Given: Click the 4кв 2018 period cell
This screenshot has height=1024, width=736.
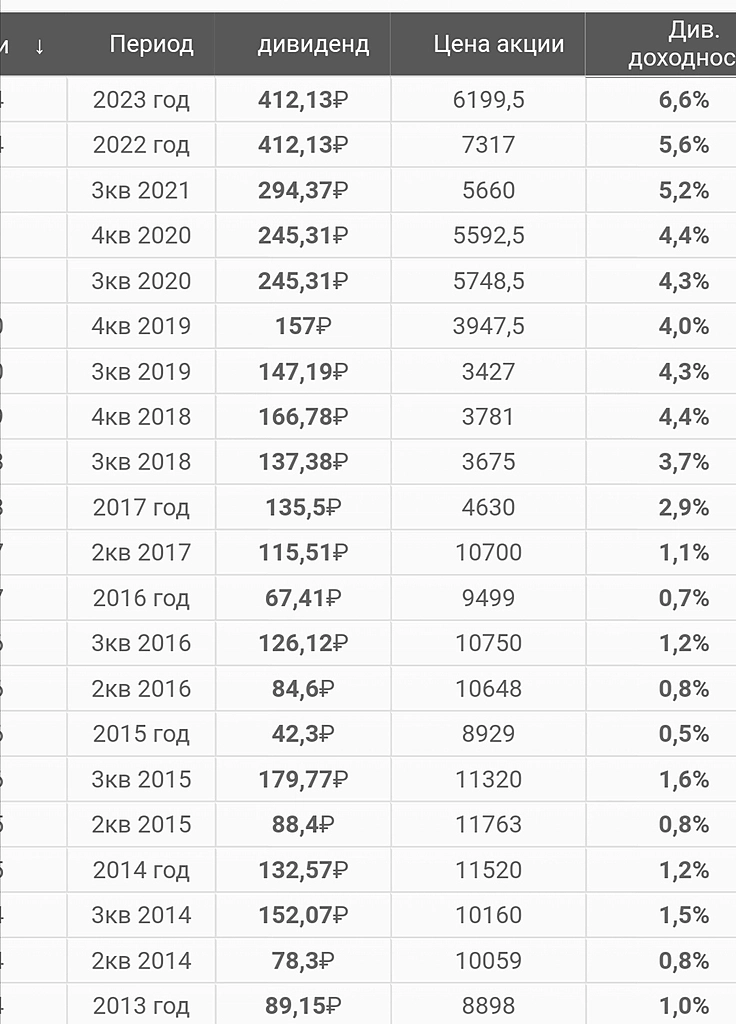Looking at the screenshot, I should [141, 417].
